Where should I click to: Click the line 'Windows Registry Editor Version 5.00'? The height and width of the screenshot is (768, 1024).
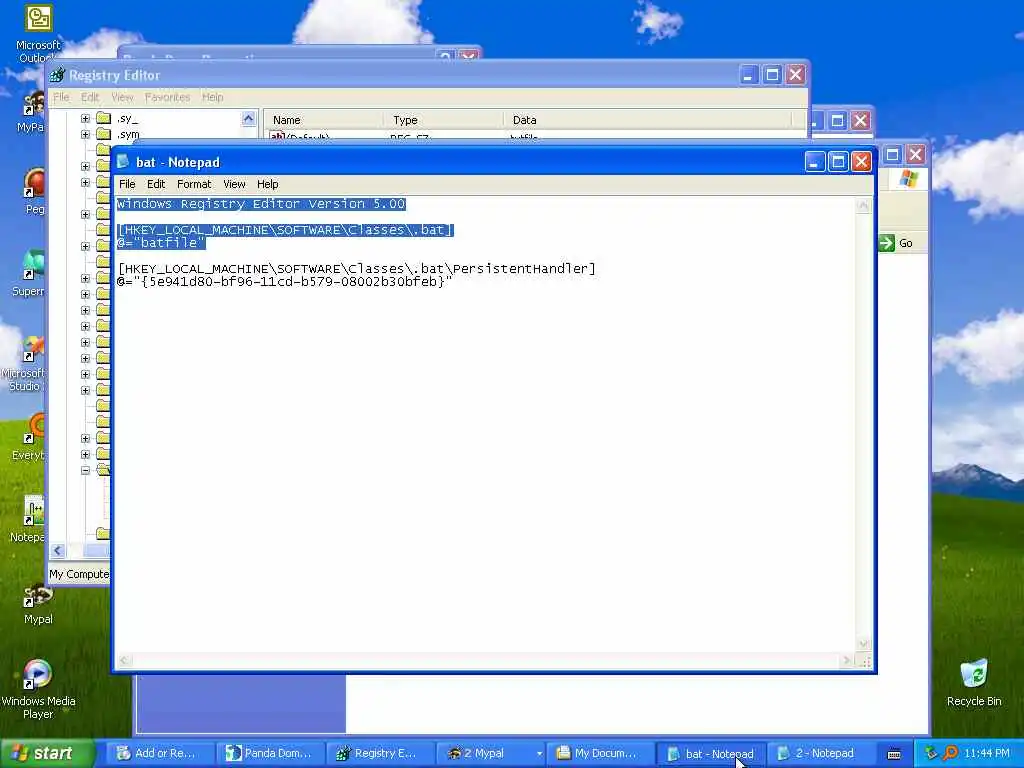click(x=261, y=204)
